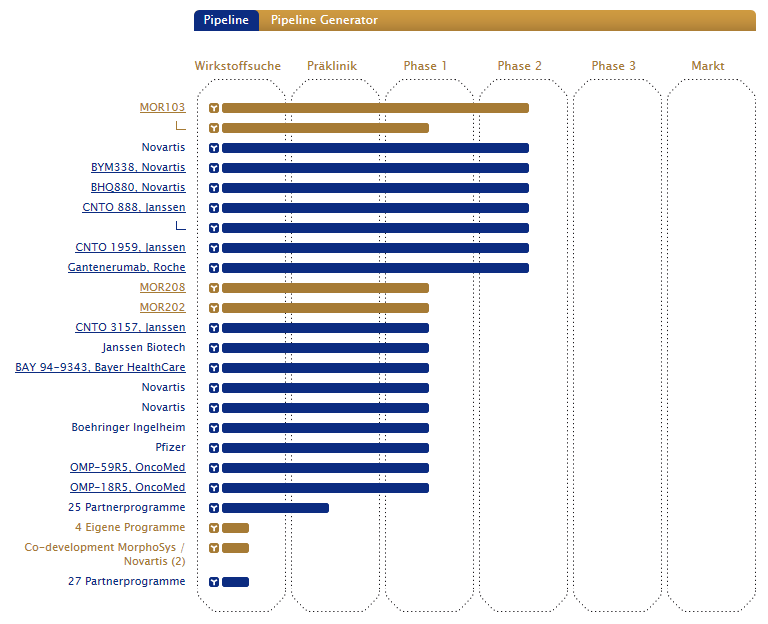Click the filter icon beside MOR103
Screen dimensions: 768x624
214,108
